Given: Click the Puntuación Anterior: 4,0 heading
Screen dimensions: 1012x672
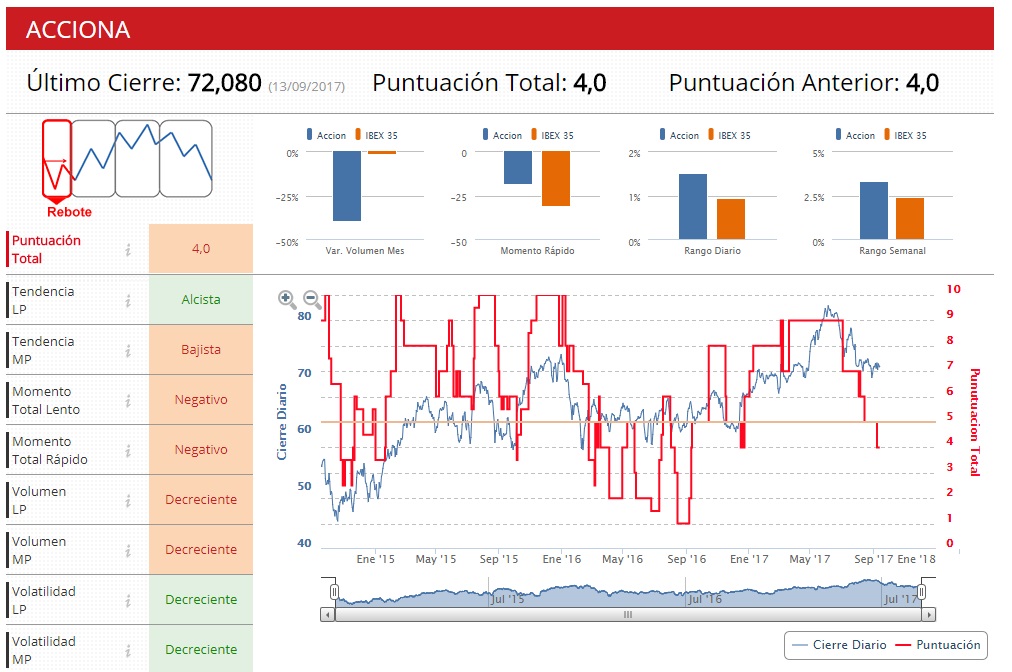Looking at the screenshot, I should click(804, 83).
